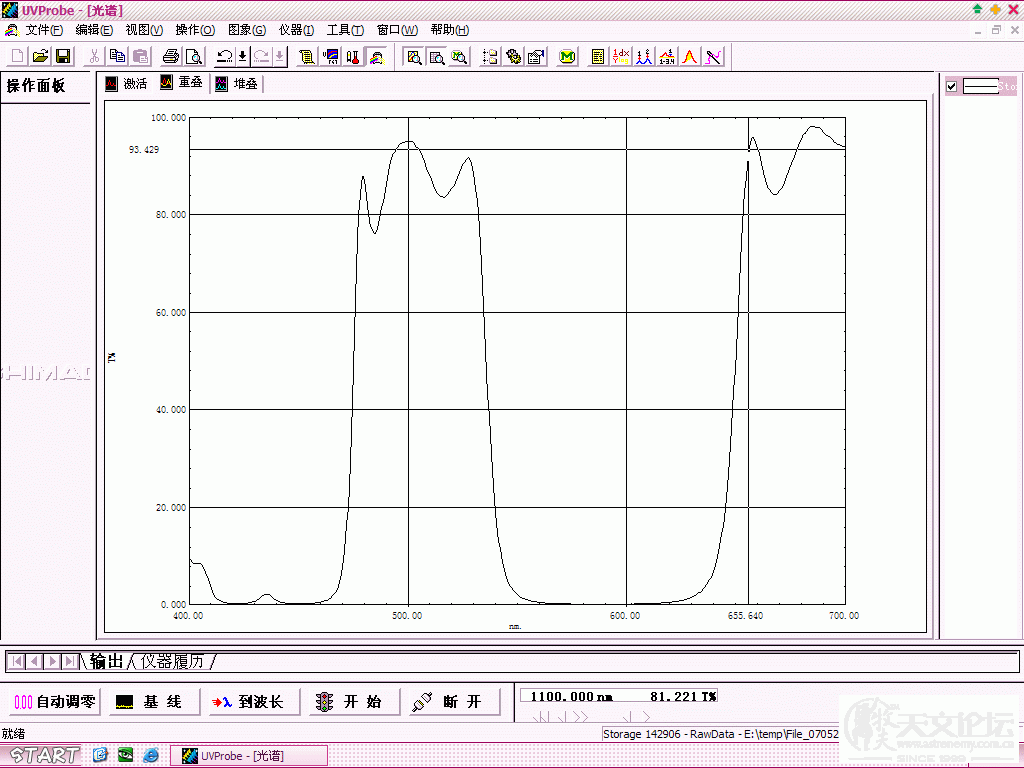The image size is (1024, 768).
Task: Save the spectrum with the floppy disk icon
Action: (63, 56)
